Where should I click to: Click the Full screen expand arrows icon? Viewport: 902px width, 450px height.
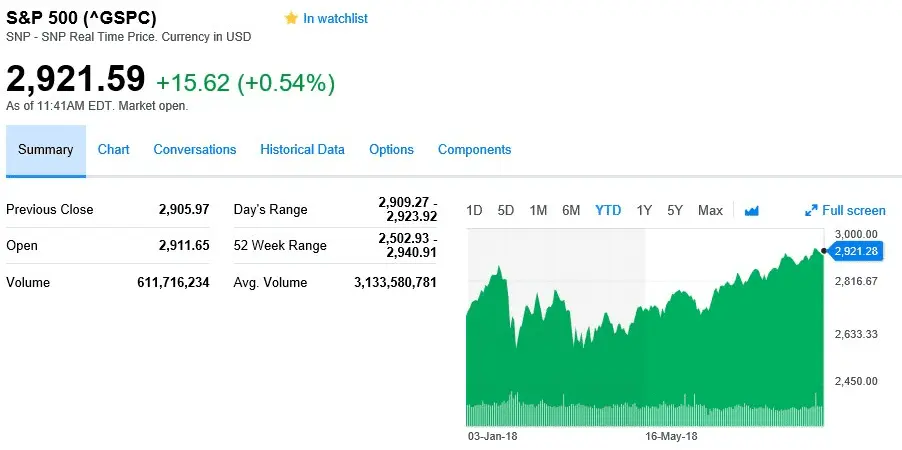coord(811,210)
